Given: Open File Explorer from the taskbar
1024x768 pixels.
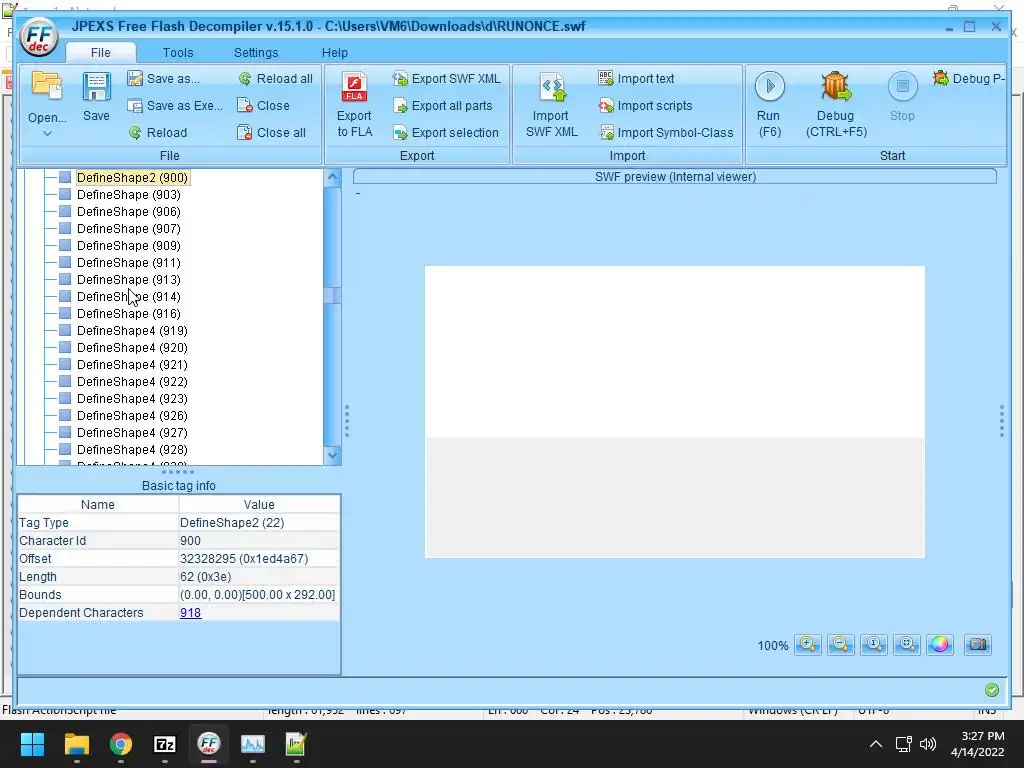Looking at the screenshot, I should tap(76, 744).
